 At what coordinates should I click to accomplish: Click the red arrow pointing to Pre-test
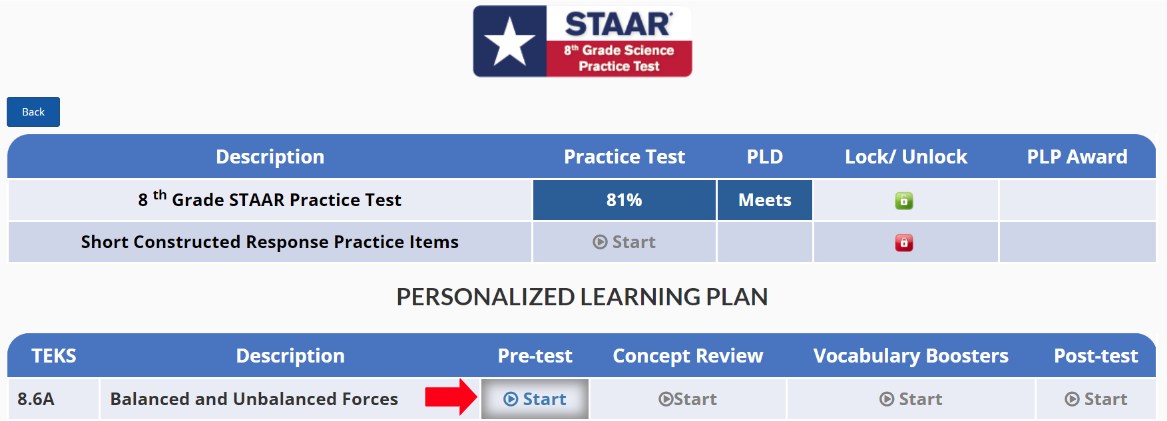click(x=450, y=399)
